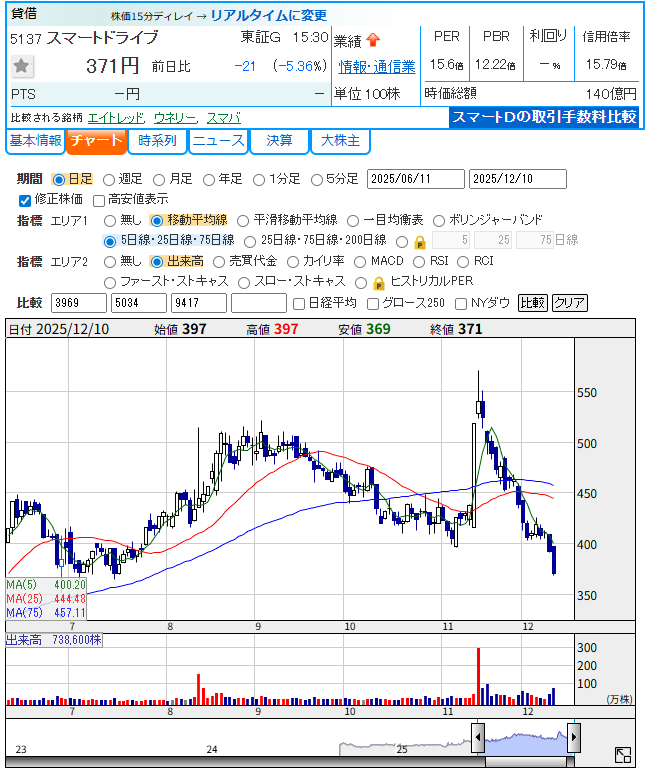The height and width of the screenshot is (770, 649).
Task: Enable the 高安値表示 checkbox
Action: point(98,199)
